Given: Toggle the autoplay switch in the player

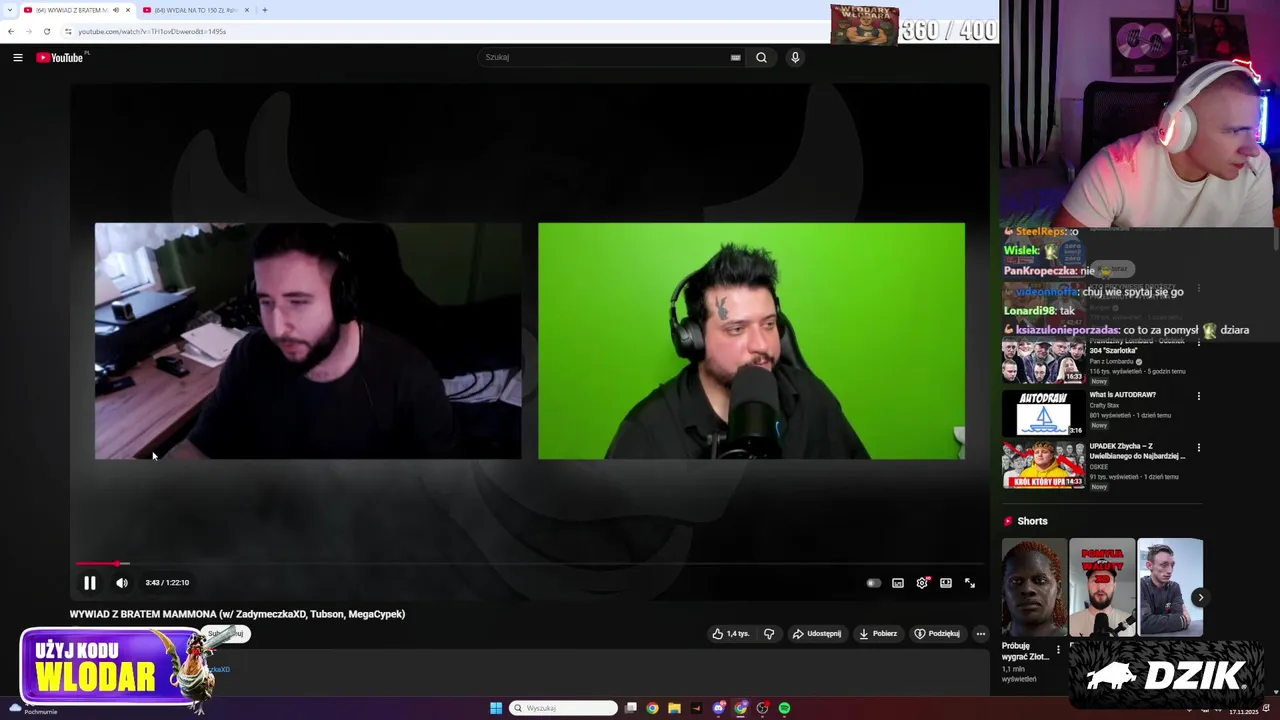Looking at the screenshot, I should pyautogui.click(x=873, y=583).
